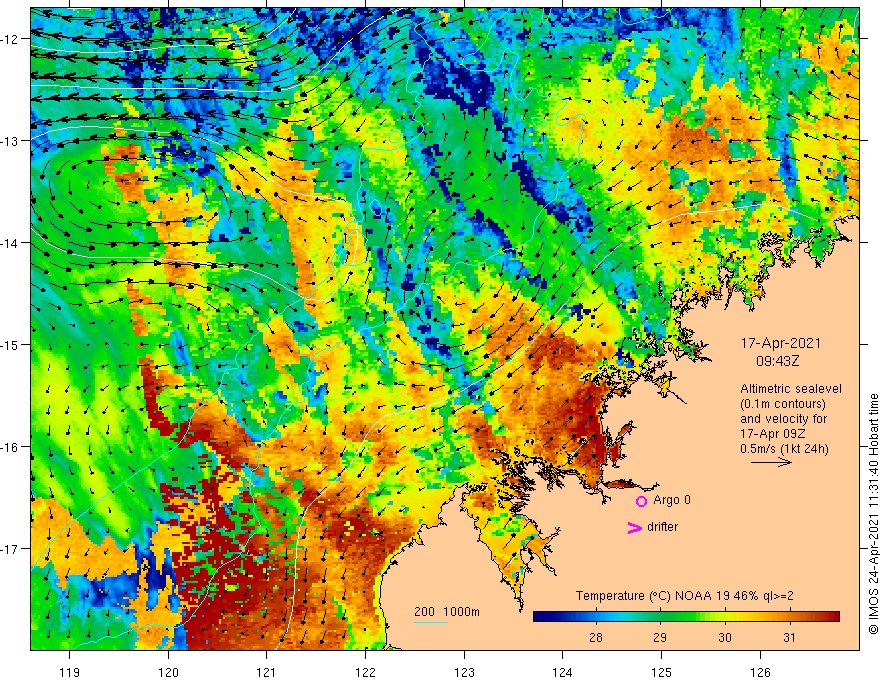880x680 pixels.
Task: Click the 0.5m/s velocity reference arrow
Action: click(x=771, y=462)
